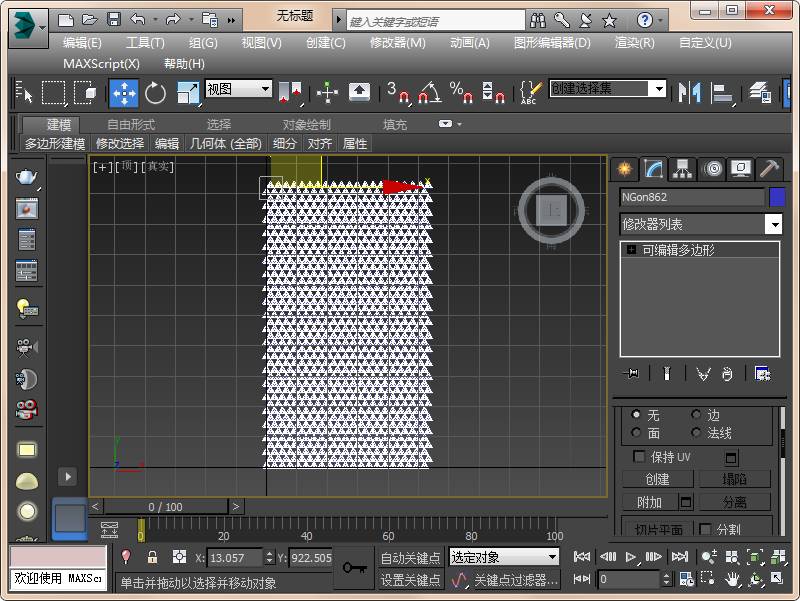
Task: Expand the 可编辑多边形 stack entry plus
Action: (632, 249)
